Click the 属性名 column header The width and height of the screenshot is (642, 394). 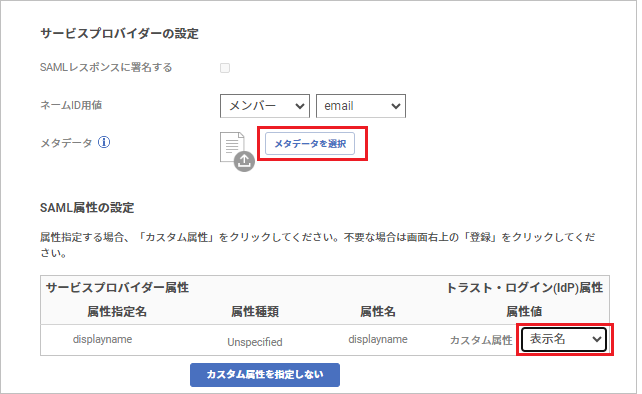coord(378,312)
